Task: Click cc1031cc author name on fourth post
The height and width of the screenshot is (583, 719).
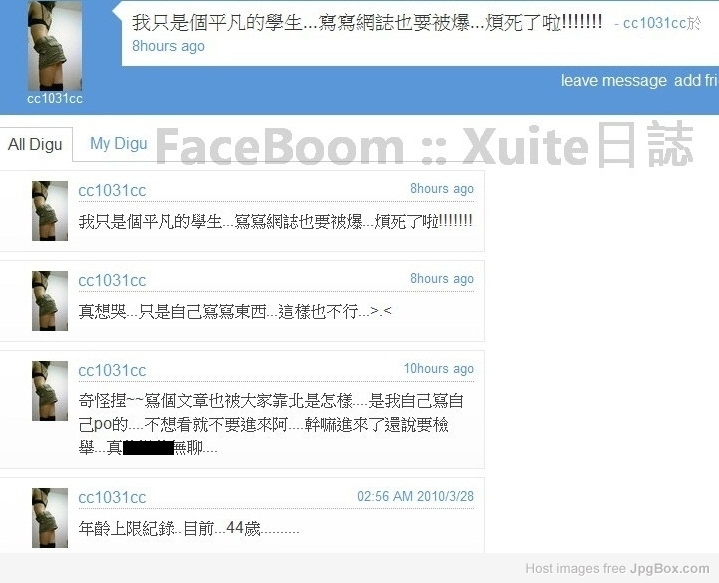Action: pos(112,497)
